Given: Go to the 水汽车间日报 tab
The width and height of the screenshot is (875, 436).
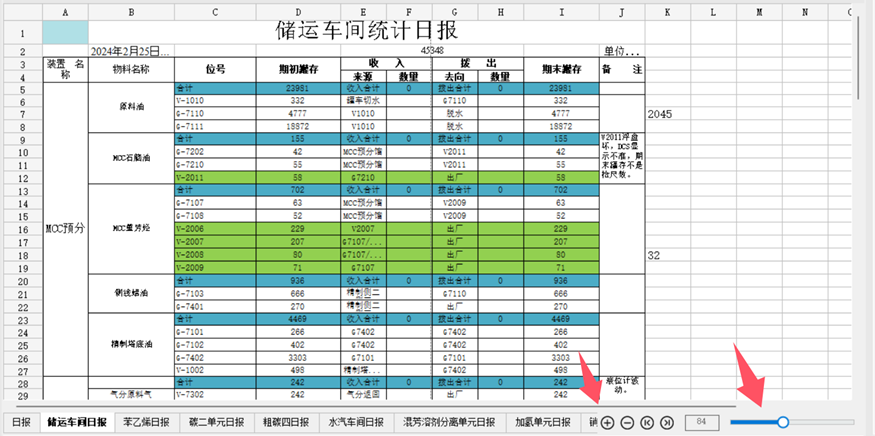Looking at the screenshot, I should point(357,422).
